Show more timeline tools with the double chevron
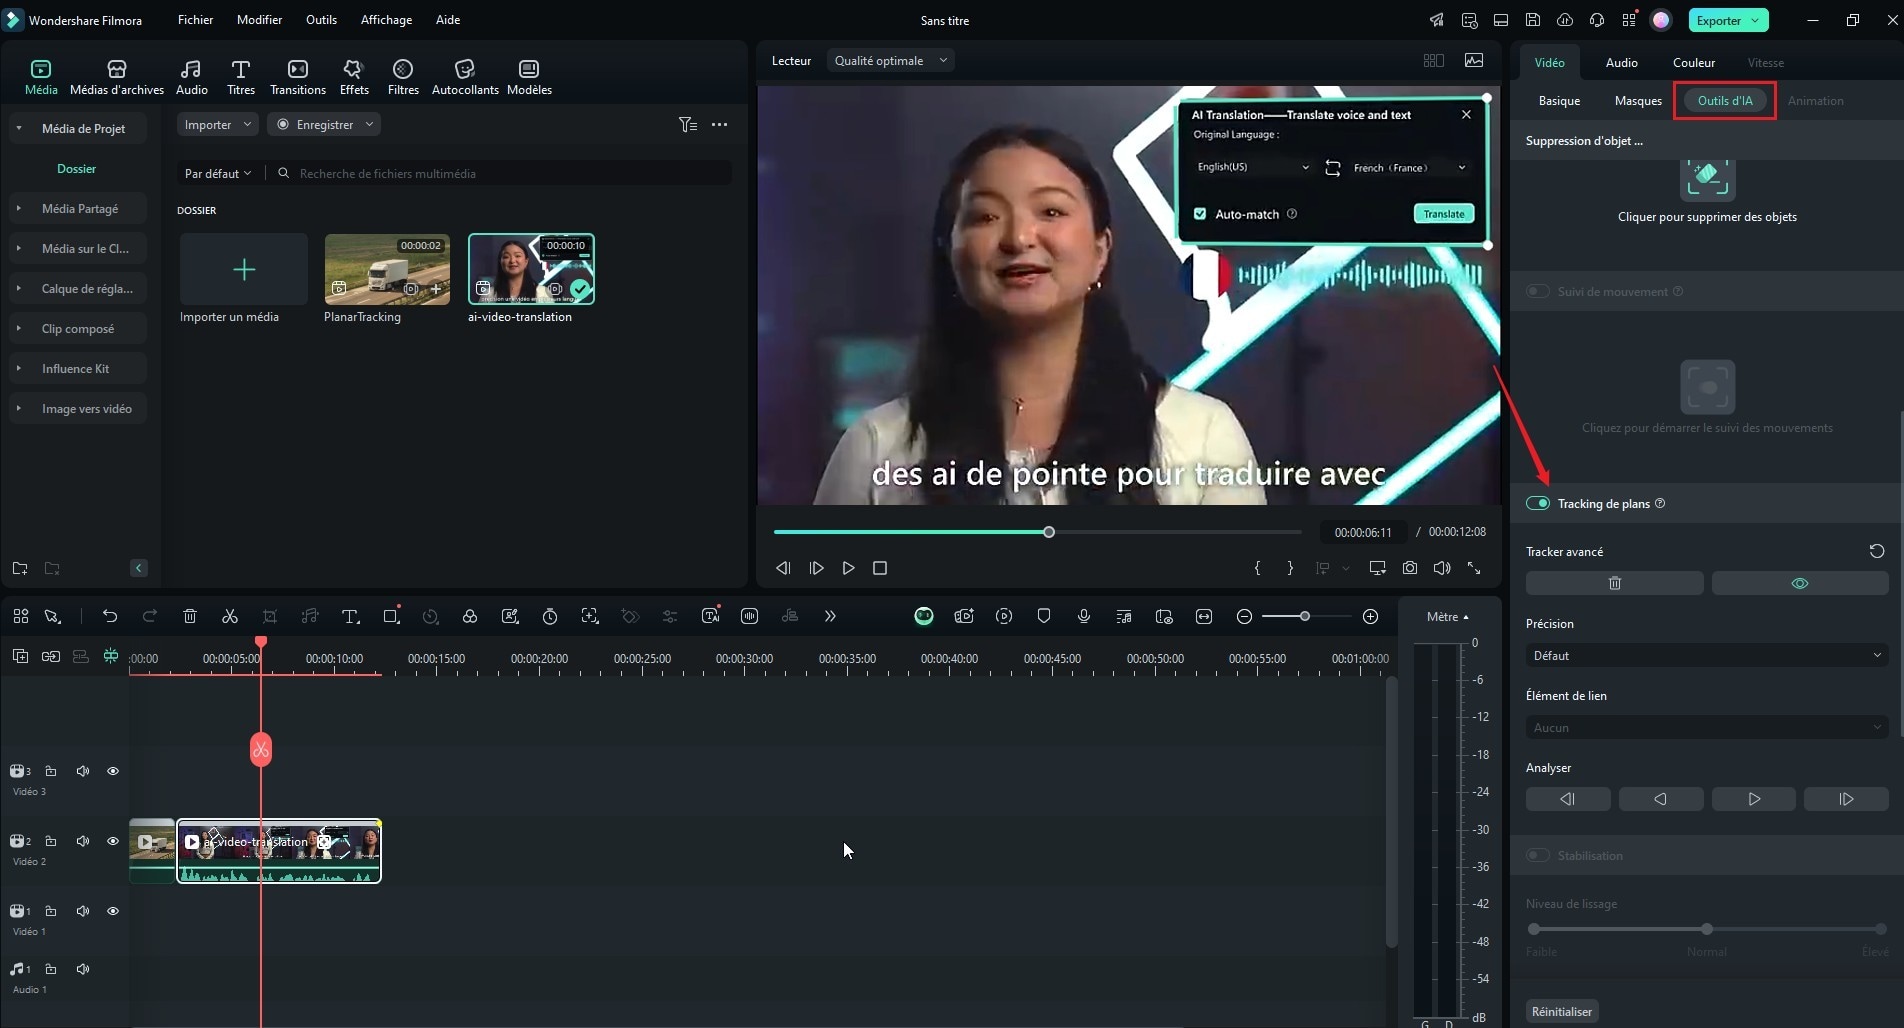Image resolution: width=1904 pixels, height=1028 pixels. [x=830, y=616]
